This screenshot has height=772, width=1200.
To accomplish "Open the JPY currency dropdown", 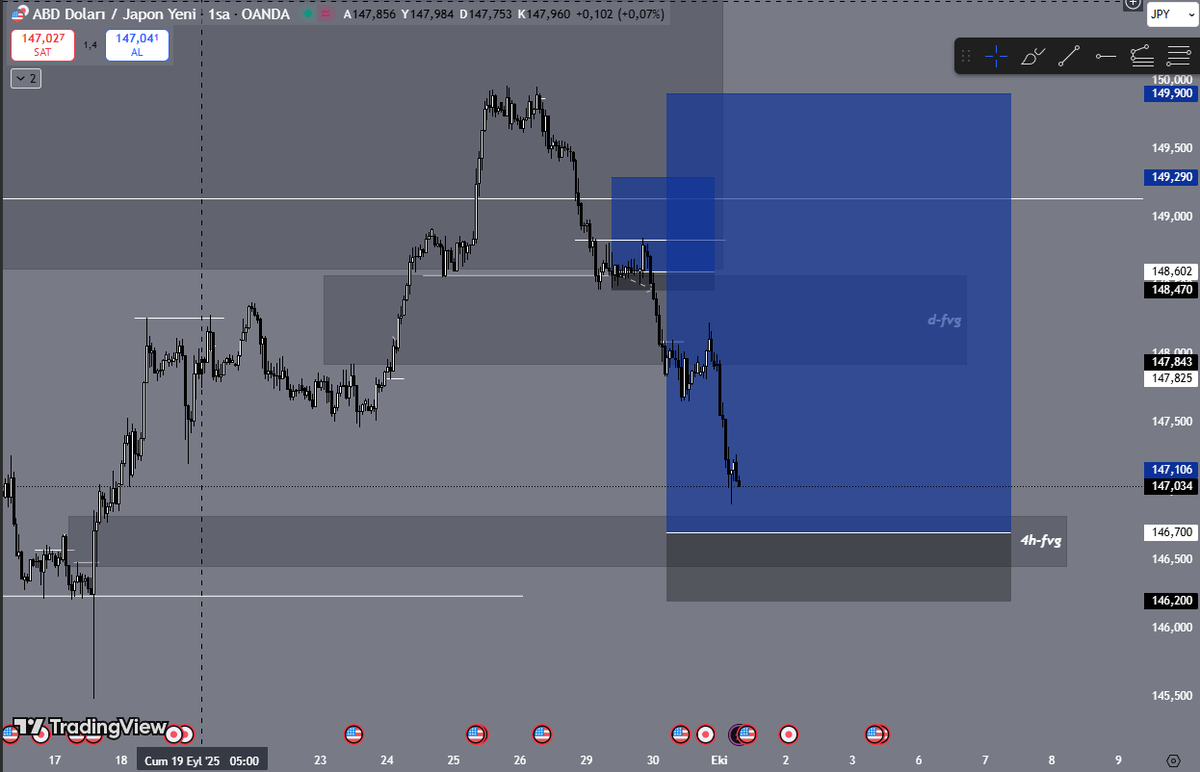I will click(x=1170, y=13).
